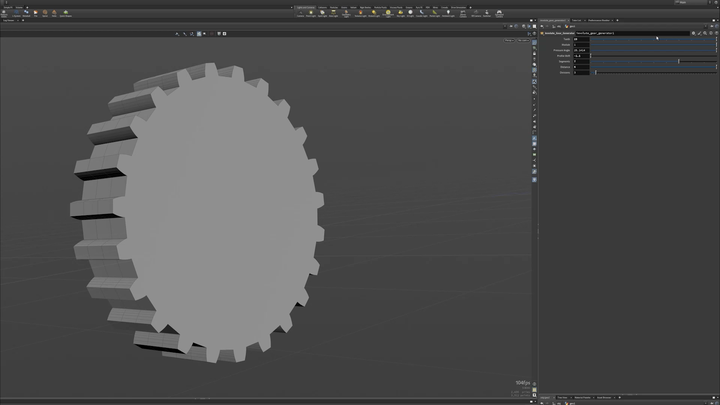720x405 pixels.
Task: Click the Teeth value input field
Action: (581, 39)
